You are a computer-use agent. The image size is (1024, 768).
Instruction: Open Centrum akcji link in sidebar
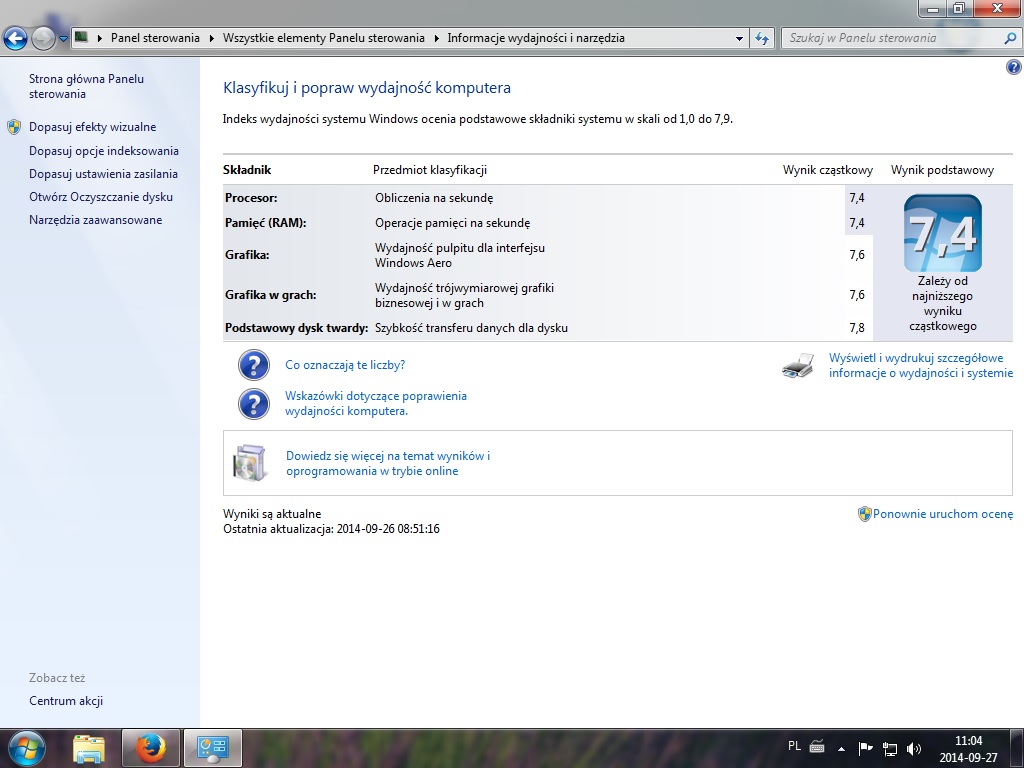66,701
